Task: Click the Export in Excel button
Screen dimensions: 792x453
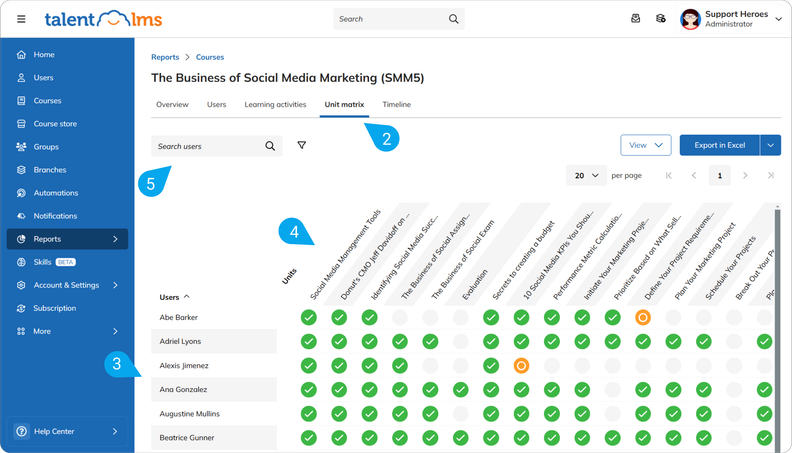Action: click(x=719, y=146)
